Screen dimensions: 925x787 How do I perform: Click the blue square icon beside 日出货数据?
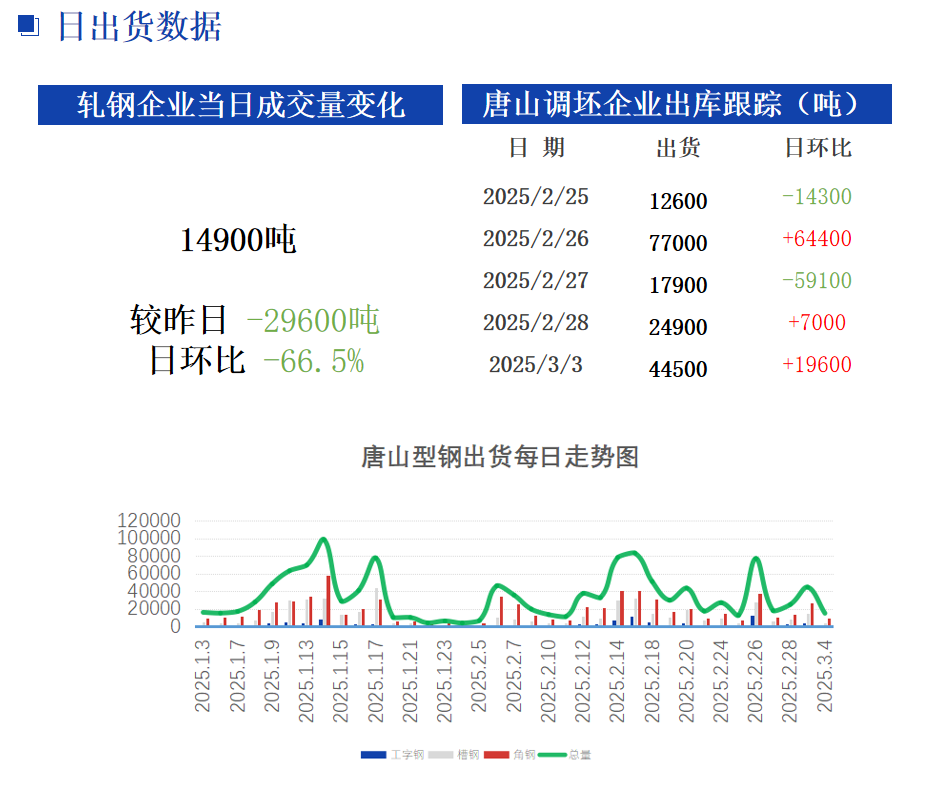pos(29,26)
